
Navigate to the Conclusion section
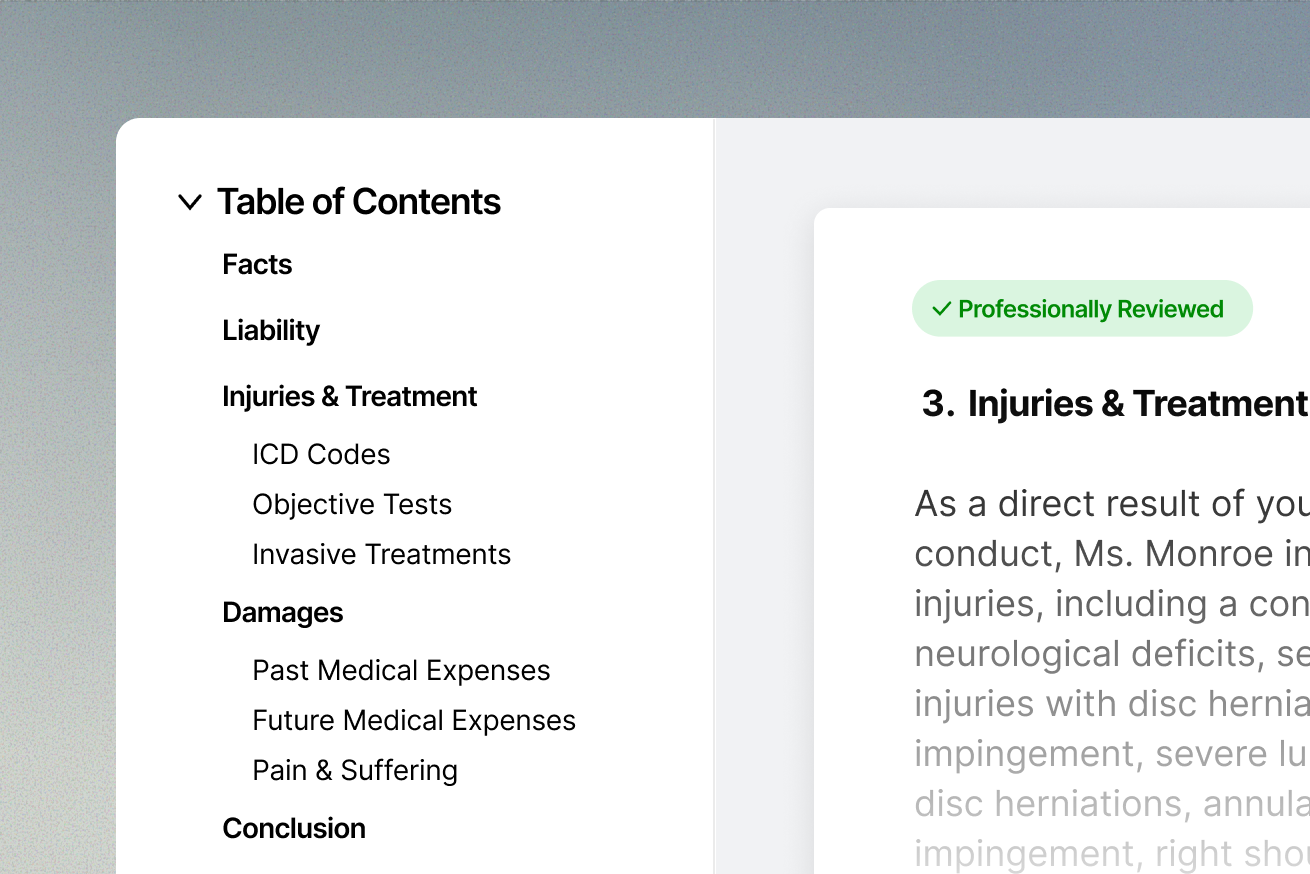294,829
